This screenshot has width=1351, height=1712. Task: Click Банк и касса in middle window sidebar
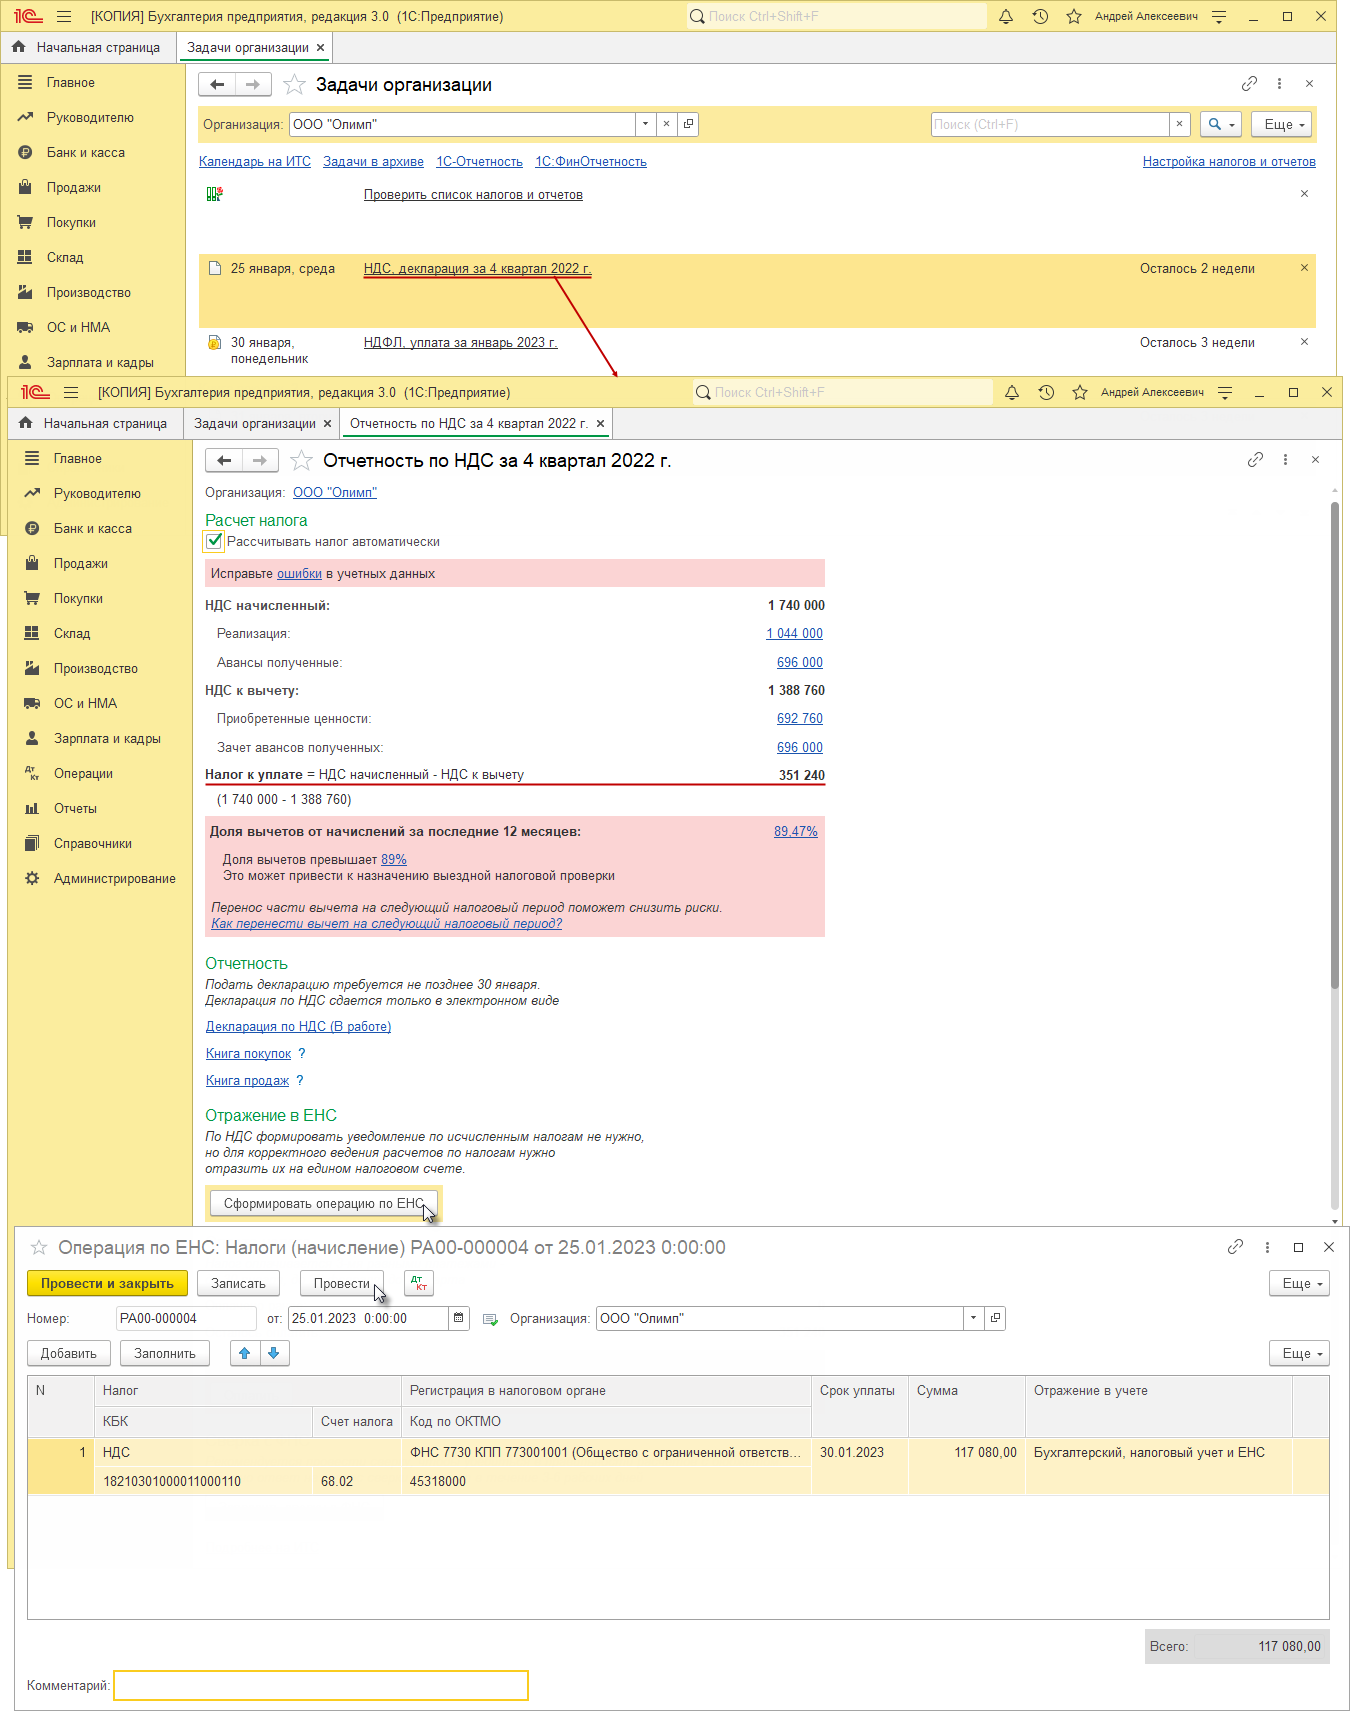pyautogui.click(x=92, y=528)
